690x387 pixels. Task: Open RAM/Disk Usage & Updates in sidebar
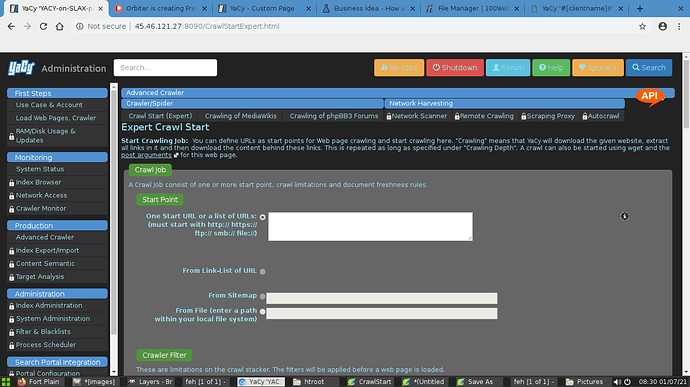click(45, 136)
